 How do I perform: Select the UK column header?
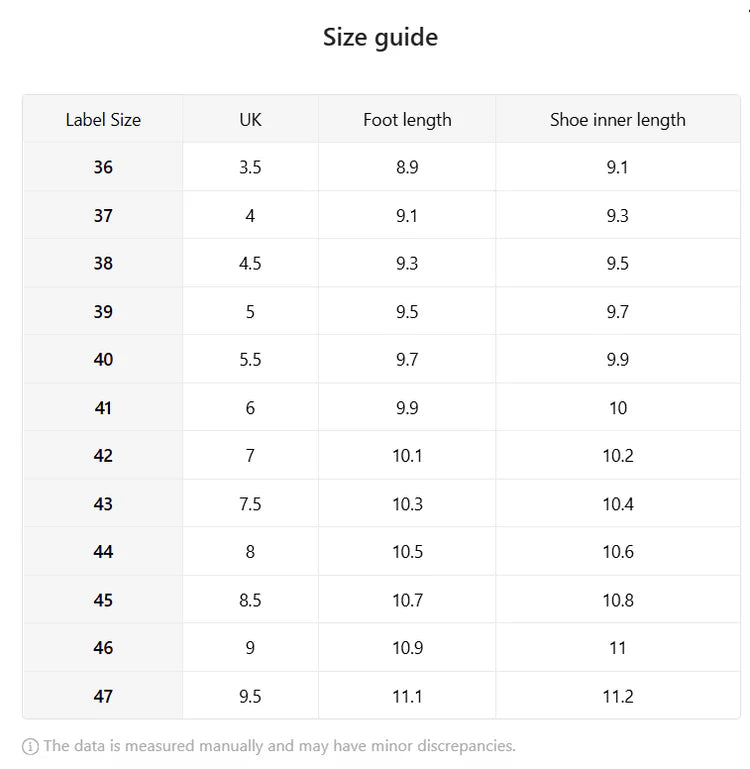tap(250, 120)
